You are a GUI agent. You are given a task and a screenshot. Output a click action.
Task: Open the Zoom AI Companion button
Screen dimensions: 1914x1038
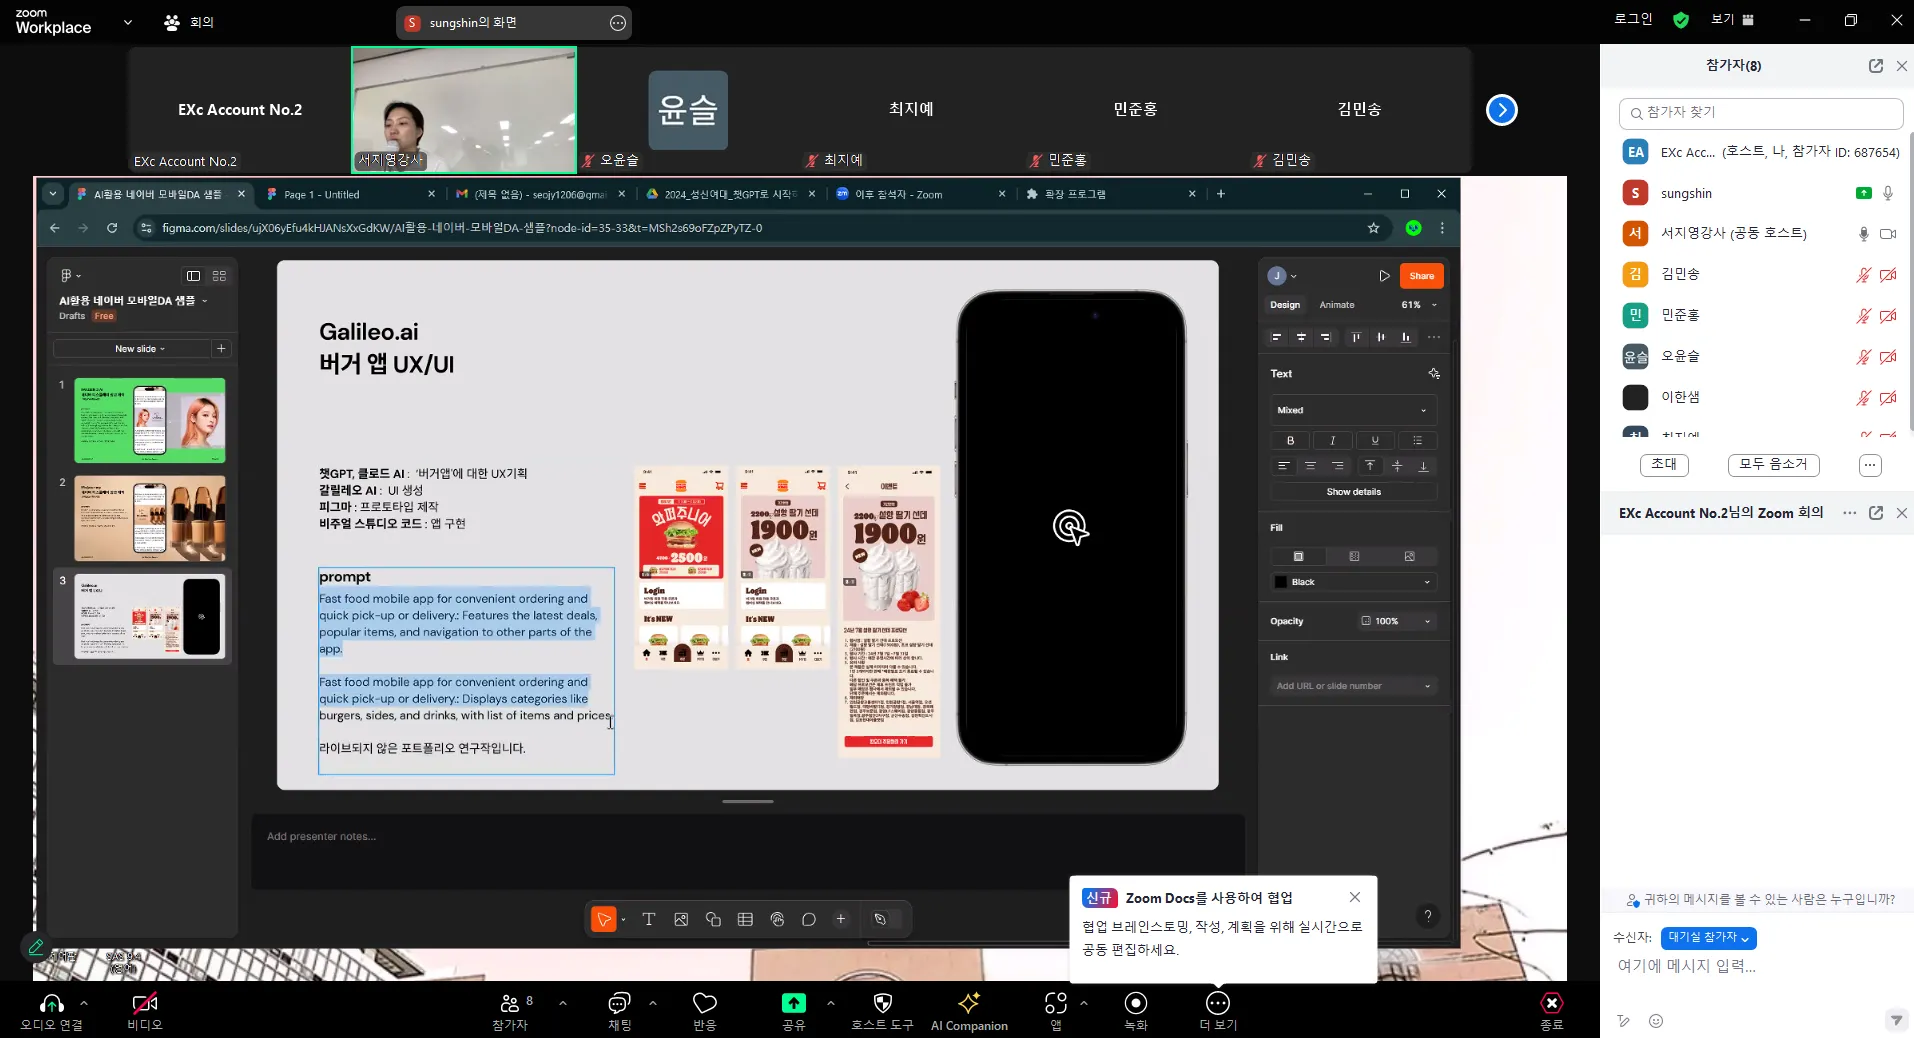click(x=969, y=1012)
